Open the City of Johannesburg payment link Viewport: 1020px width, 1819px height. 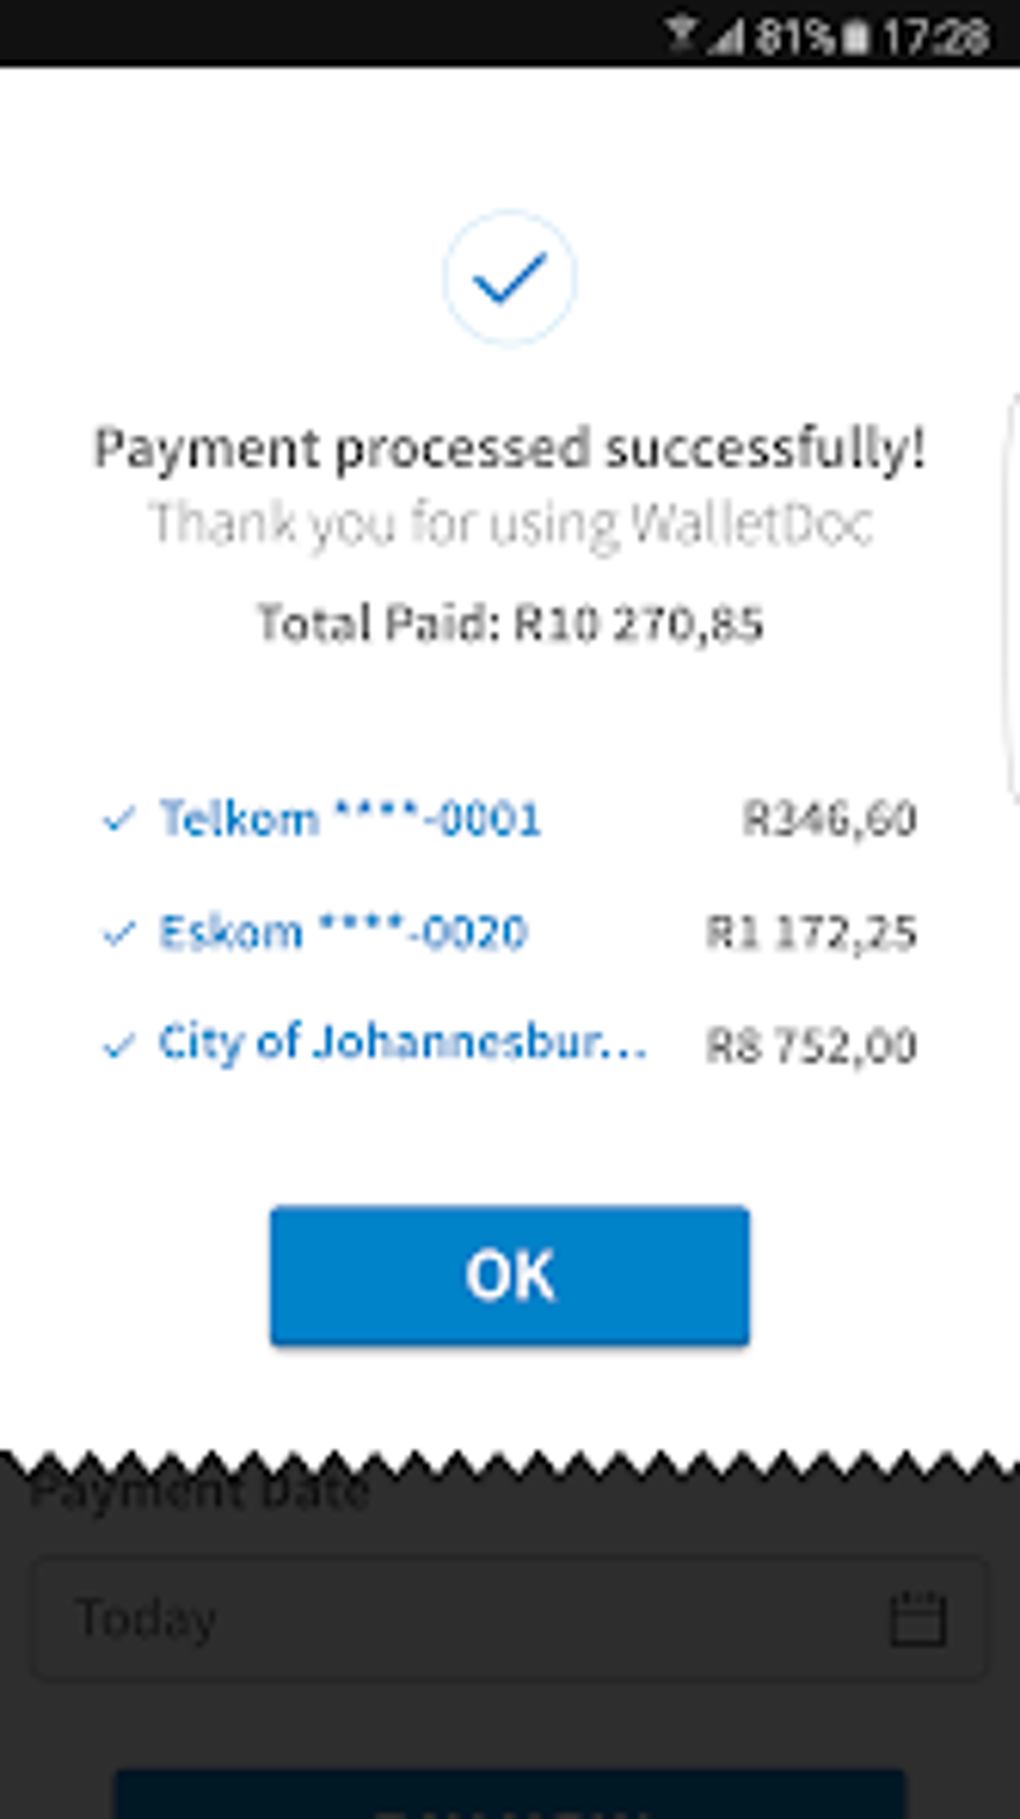402,1043
